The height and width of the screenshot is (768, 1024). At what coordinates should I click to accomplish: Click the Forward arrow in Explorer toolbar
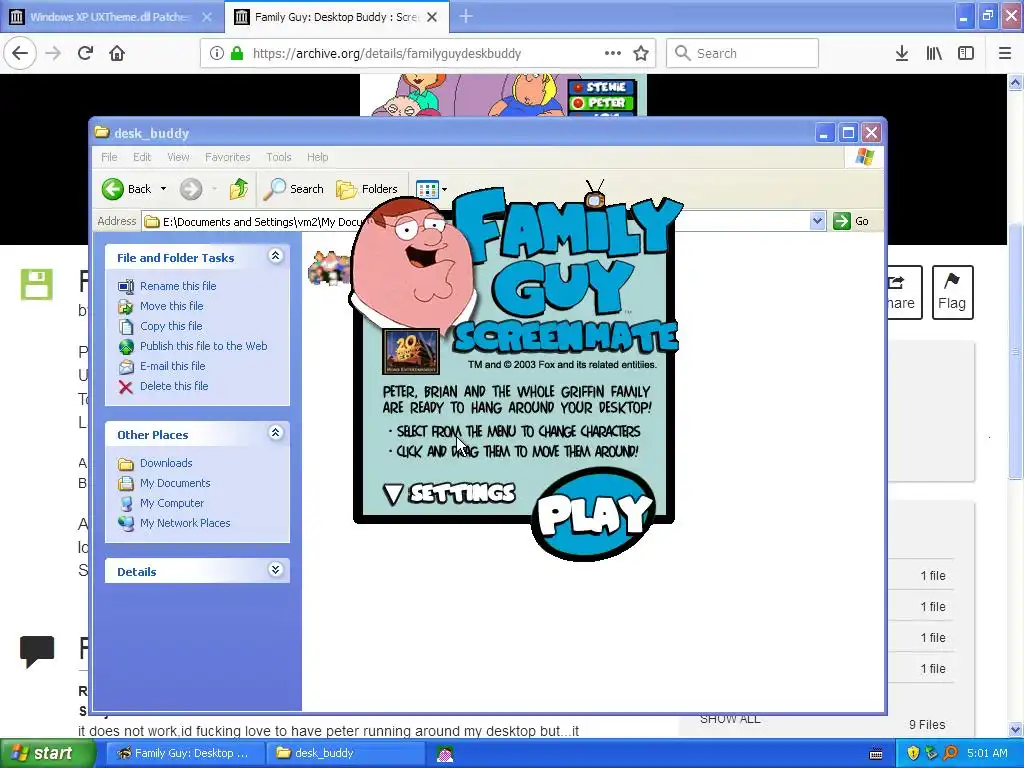tap(191, 189)
